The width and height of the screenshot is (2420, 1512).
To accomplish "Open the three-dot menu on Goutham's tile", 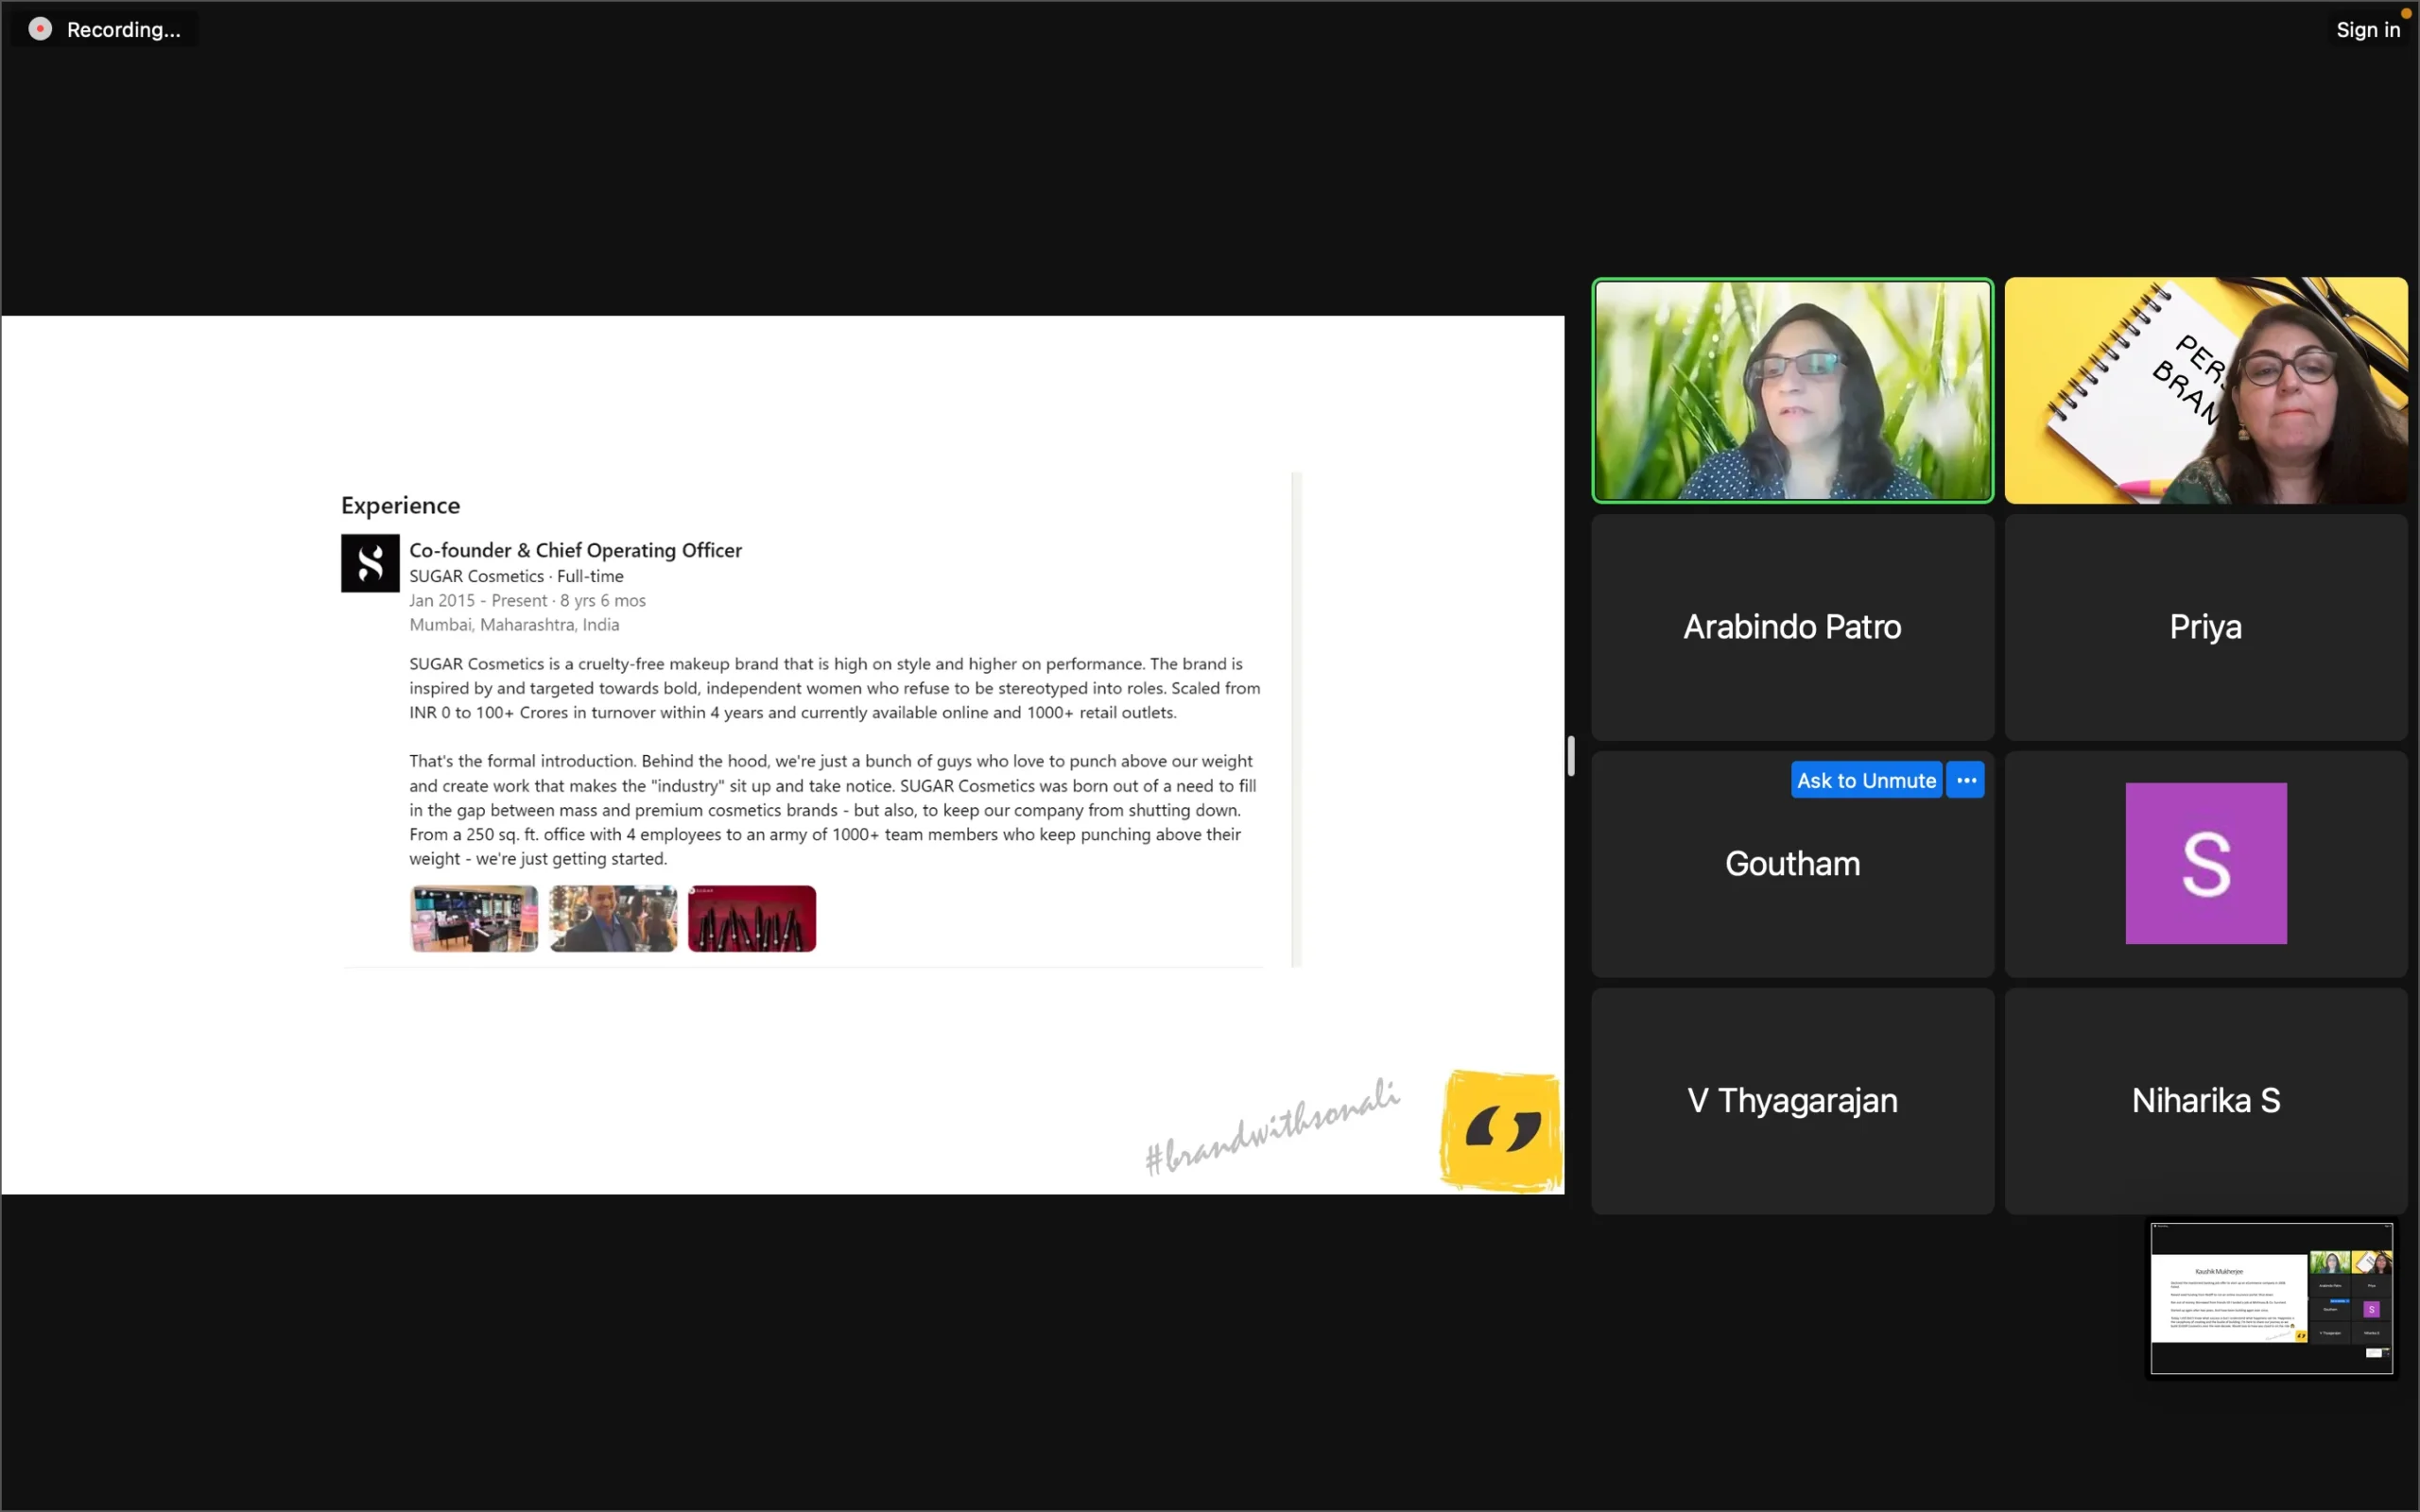I will point(1965,780).
